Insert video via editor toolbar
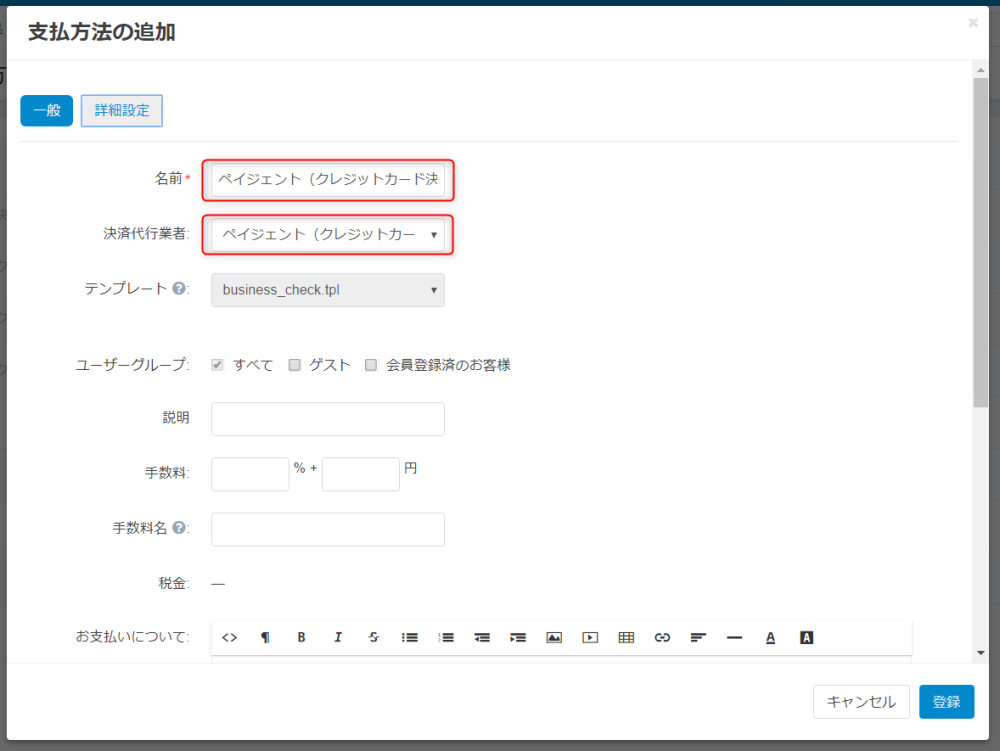 [x=590, y=638]
